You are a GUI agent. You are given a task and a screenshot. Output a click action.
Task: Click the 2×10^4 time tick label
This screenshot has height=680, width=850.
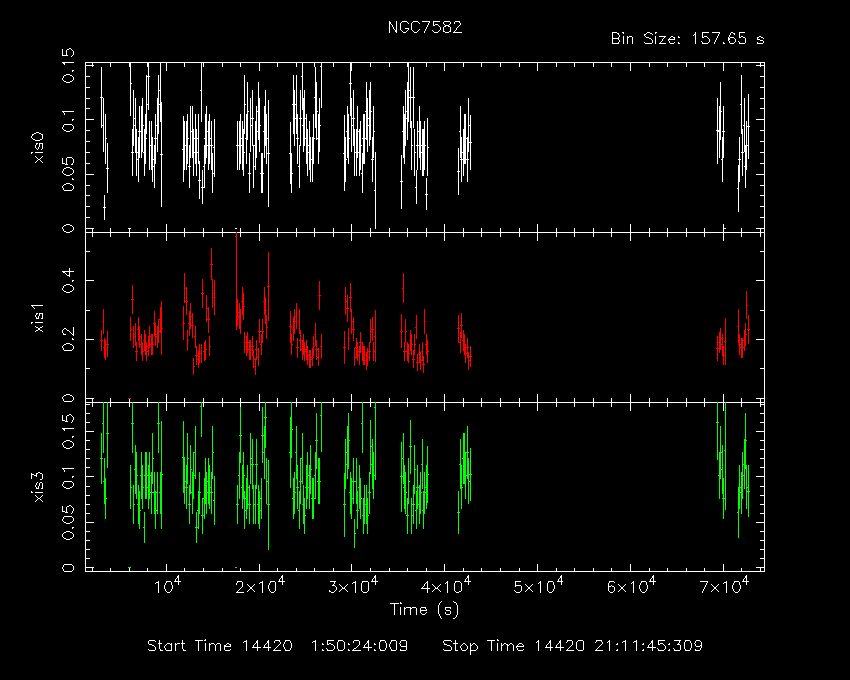click(260, 586)
